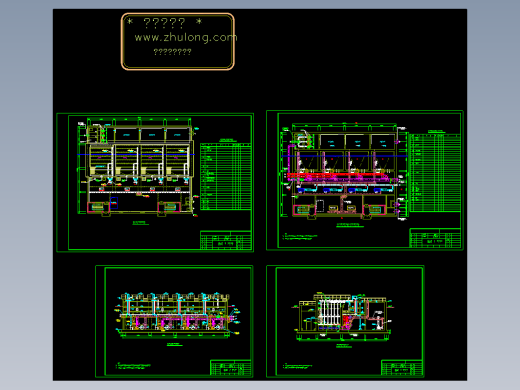
Task: Select the top-left plan drawing sheet
Action: coord(155,182)
